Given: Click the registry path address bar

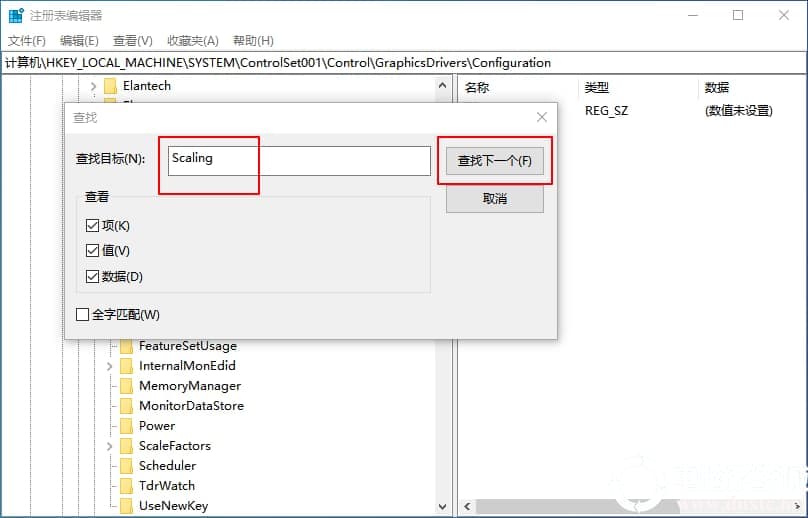Looking at the screenshot, I should pos(403,63).
